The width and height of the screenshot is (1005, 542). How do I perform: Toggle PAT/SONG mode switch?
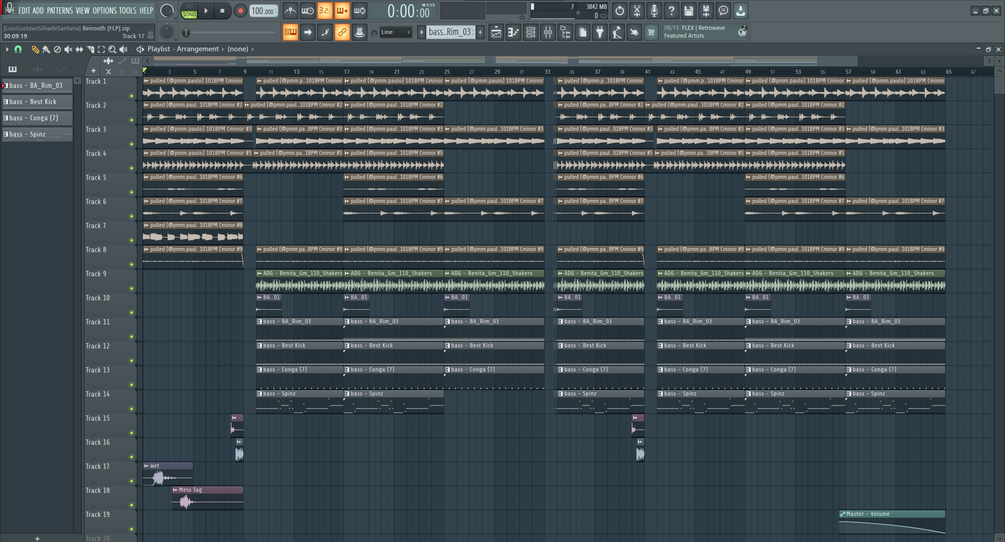189,11
